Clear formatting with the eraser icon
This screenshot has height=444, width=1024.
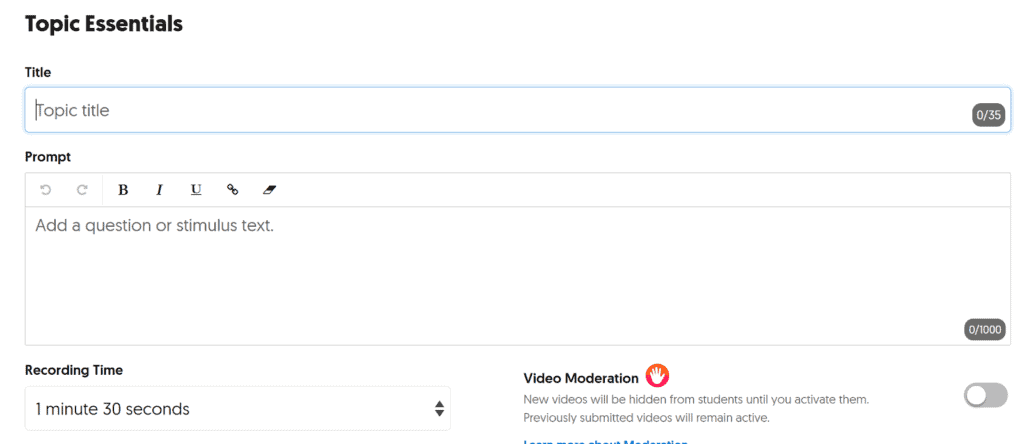tap(270, 190)
